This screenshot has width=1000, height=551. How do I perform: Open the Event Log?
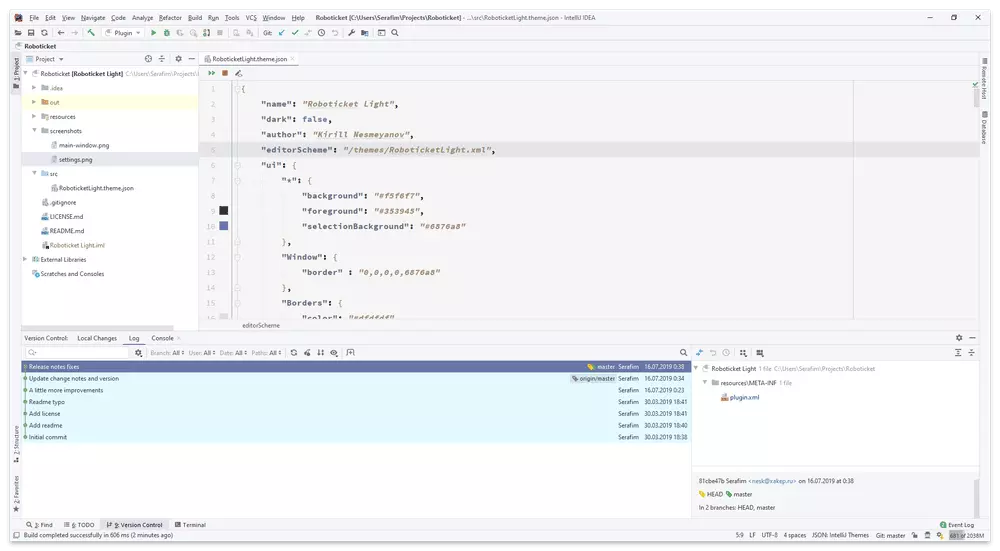point(957,525)
